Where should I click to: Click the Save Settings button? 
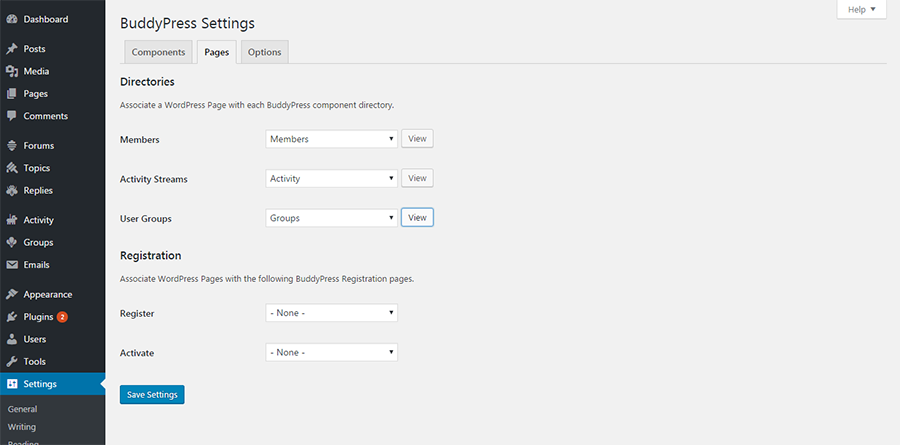152,394
